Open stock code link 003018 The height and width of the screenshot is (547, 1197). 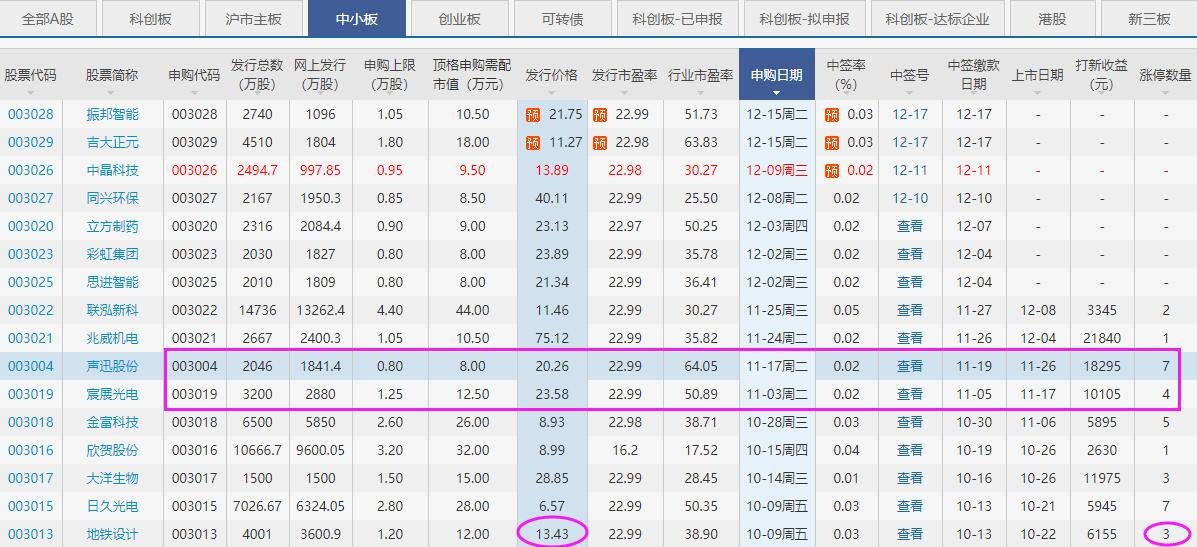[31, 422]
